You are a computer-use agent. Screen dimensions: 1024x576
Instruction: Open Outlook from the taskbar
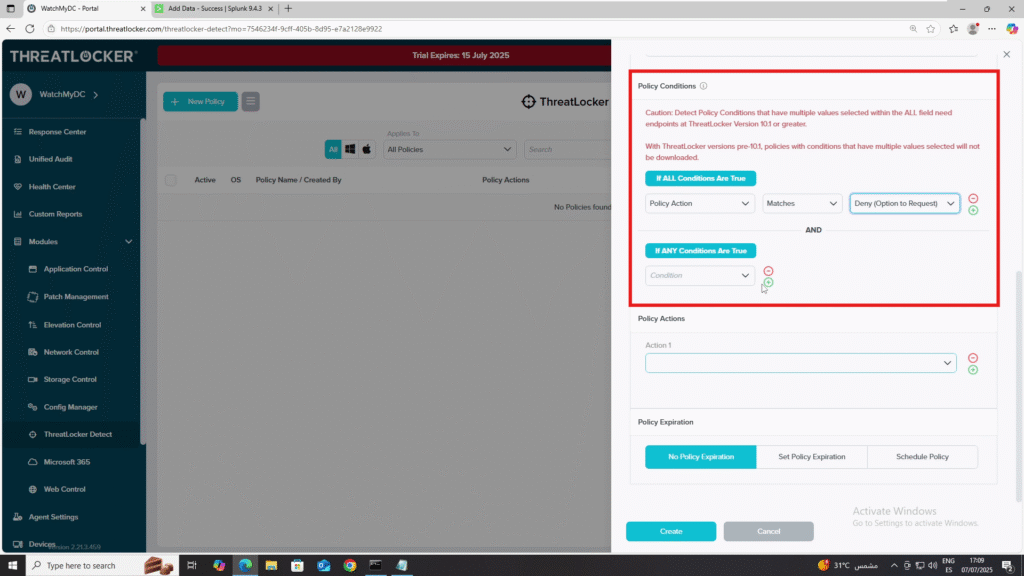point(323,566)
